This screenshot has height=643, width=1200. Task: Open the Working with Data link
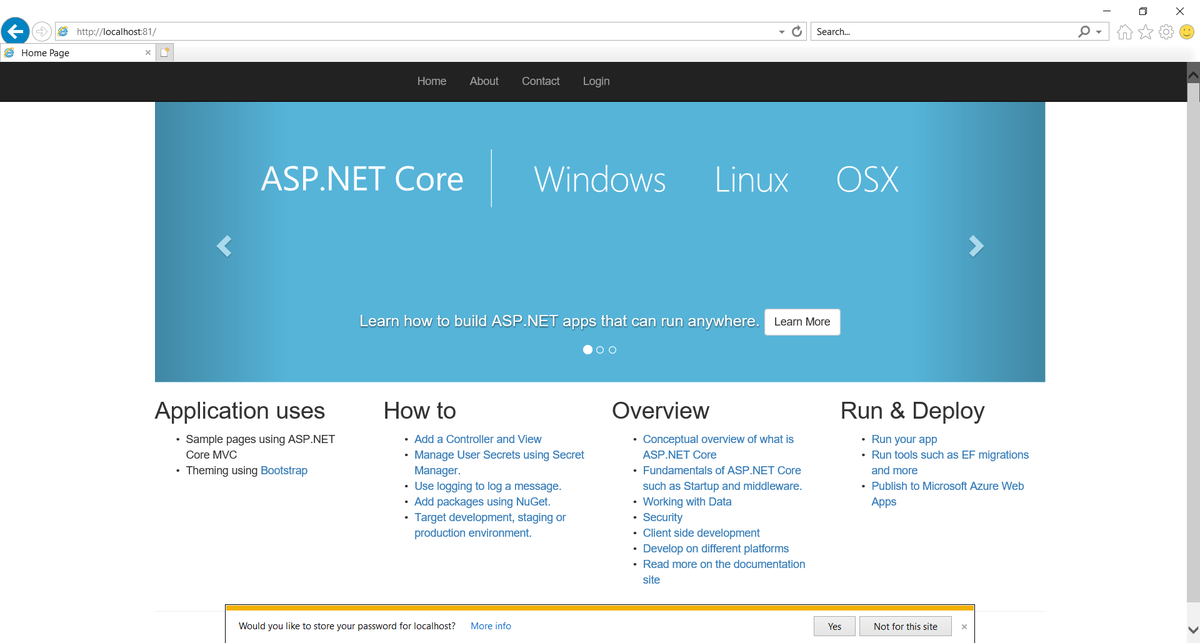click(x=687, y=502)
